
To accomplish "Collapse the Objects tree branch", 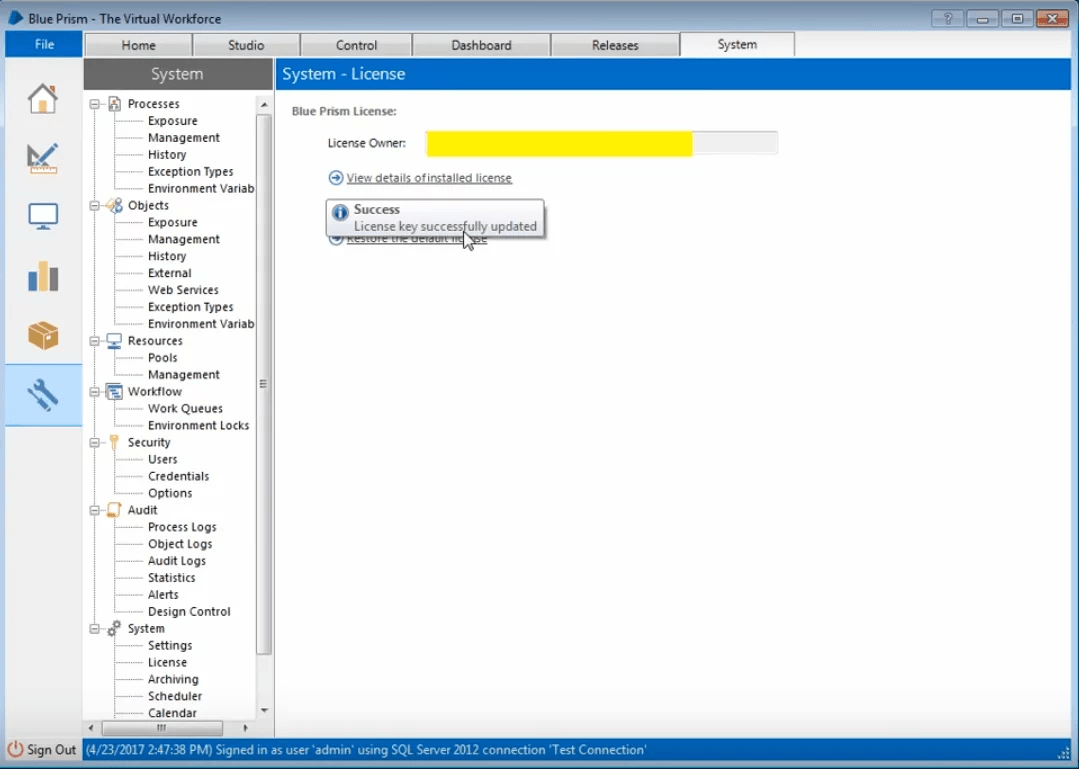I will point(95,205).
